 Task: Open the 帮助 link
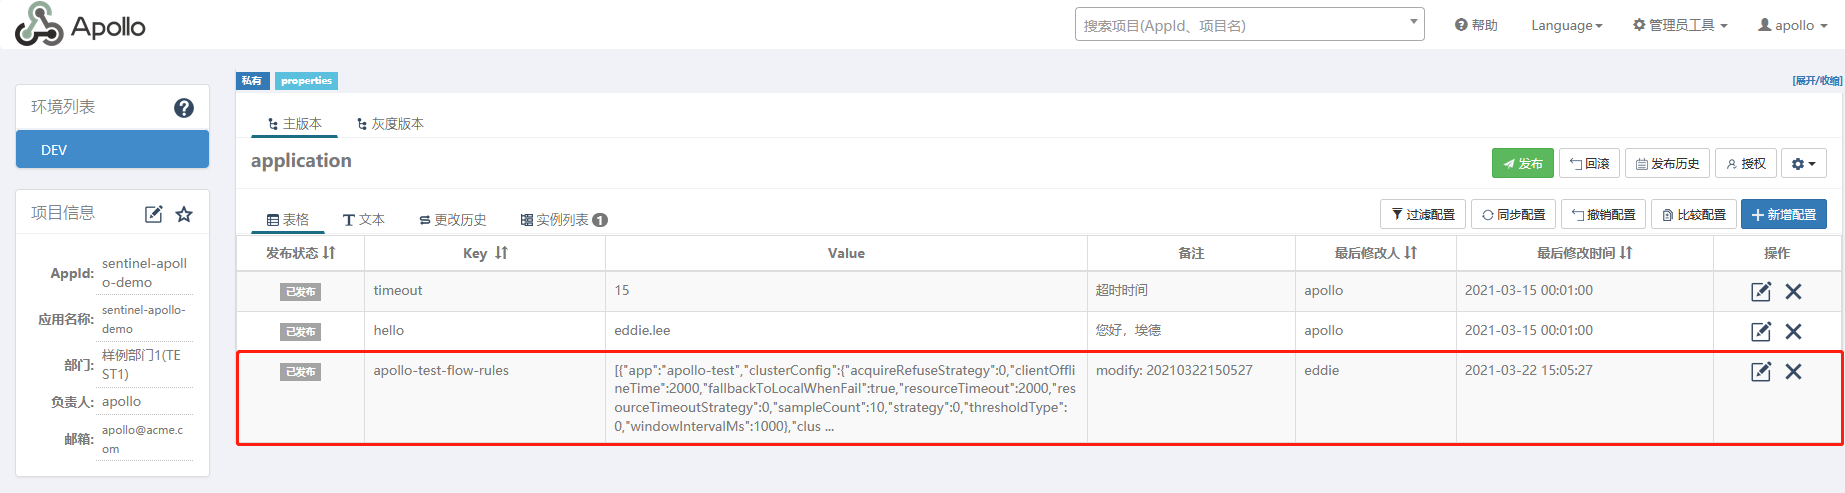coord(1476,25)
